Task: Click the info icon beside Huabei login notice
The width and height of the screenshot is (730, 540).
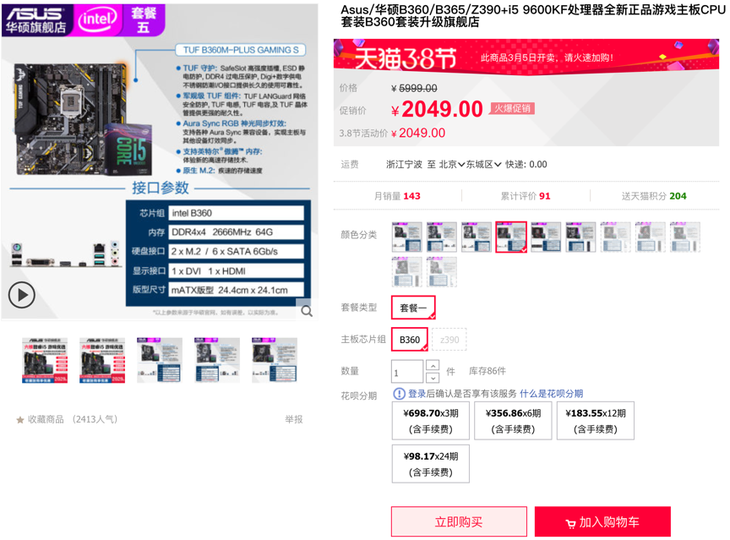Action: coord(399,394)
